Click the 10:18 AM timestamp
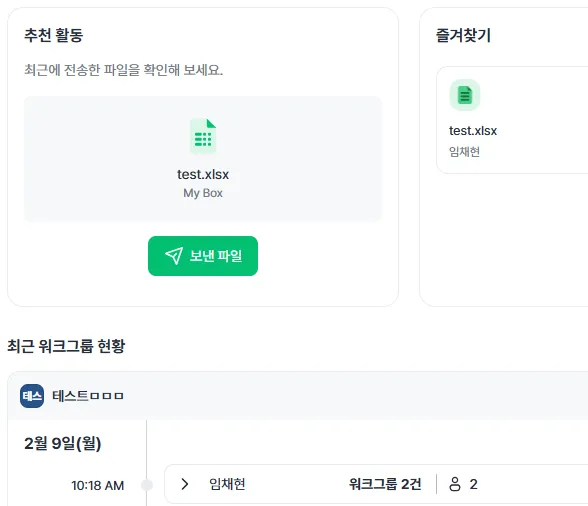588x506 pixels. coord(98,485)
